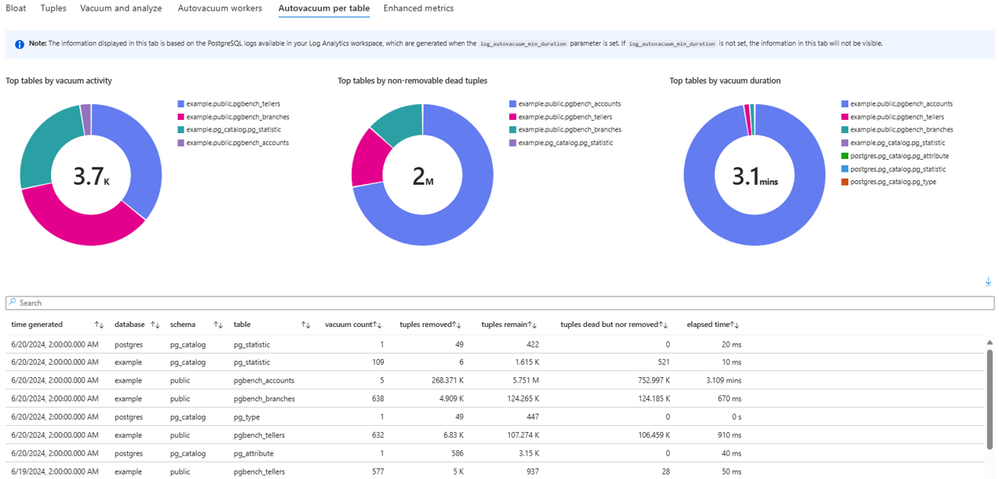Viewport: 999px width, 479px height.
Task: Download table data with the arrow icon
Action: pos(988,282)
